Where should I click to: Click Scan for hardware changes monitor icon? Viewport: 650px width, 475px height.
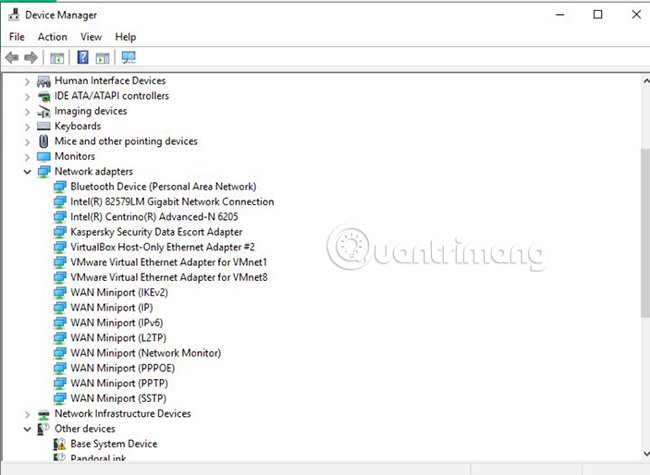[129, 57]
